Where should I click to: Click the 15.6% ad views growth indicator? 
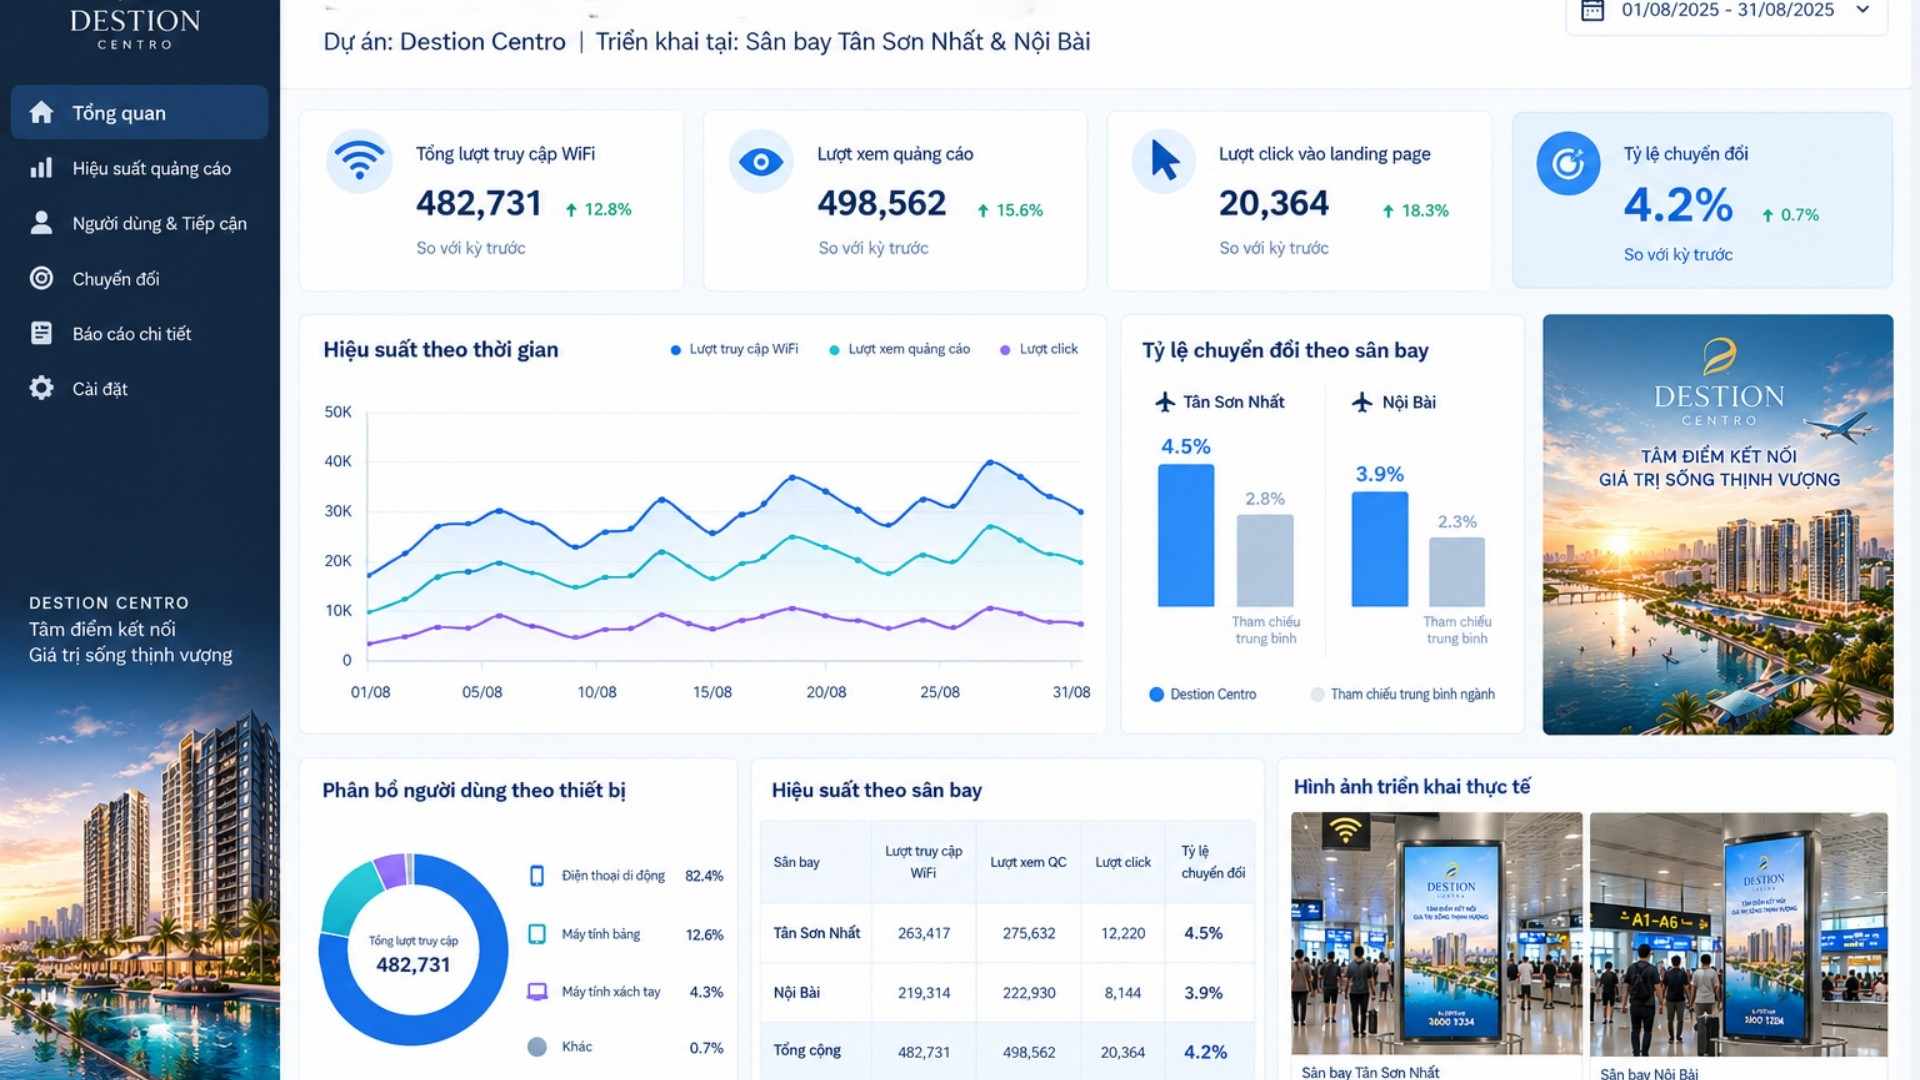point(1010,210)
